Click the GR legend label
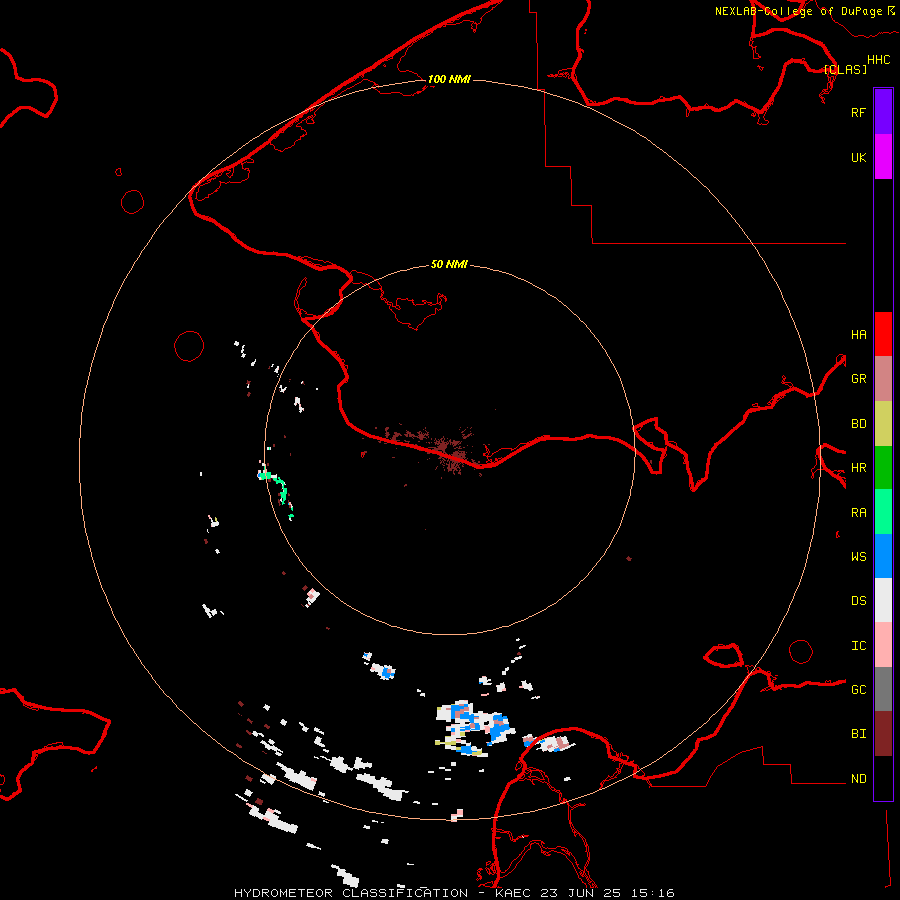This screenshot has height=900, width=900. tap(858, 379)
